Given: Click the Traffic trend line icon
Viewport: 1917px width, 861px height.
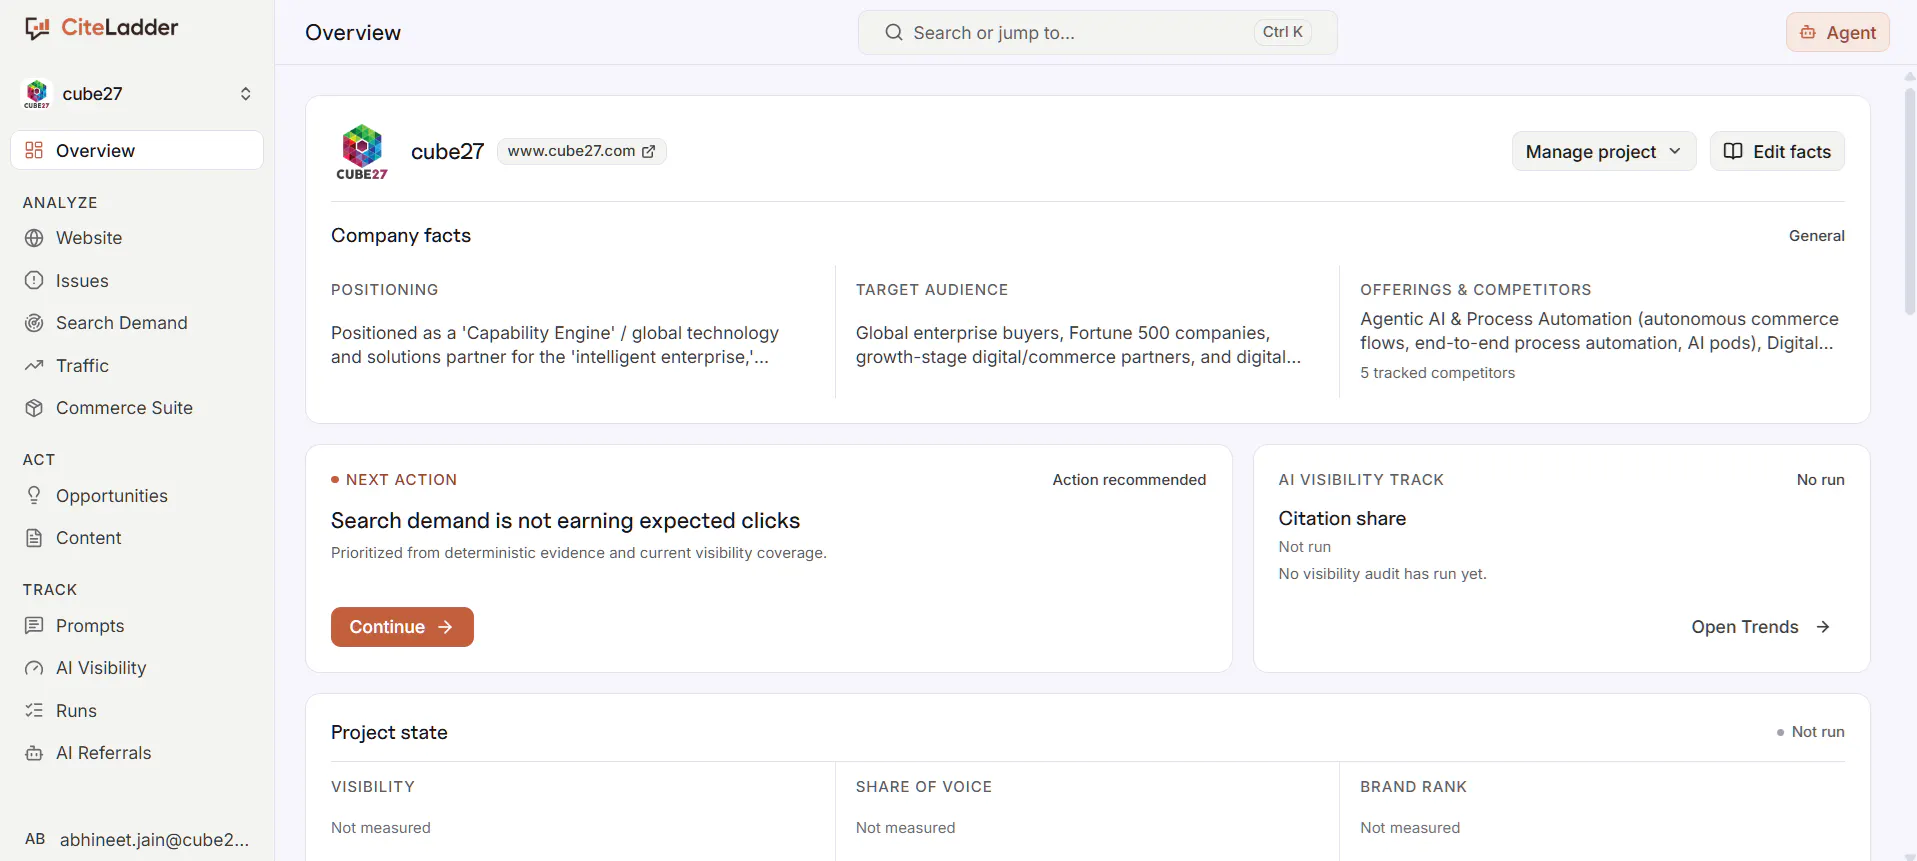Looking at the screenshot, I should point(34,366).
